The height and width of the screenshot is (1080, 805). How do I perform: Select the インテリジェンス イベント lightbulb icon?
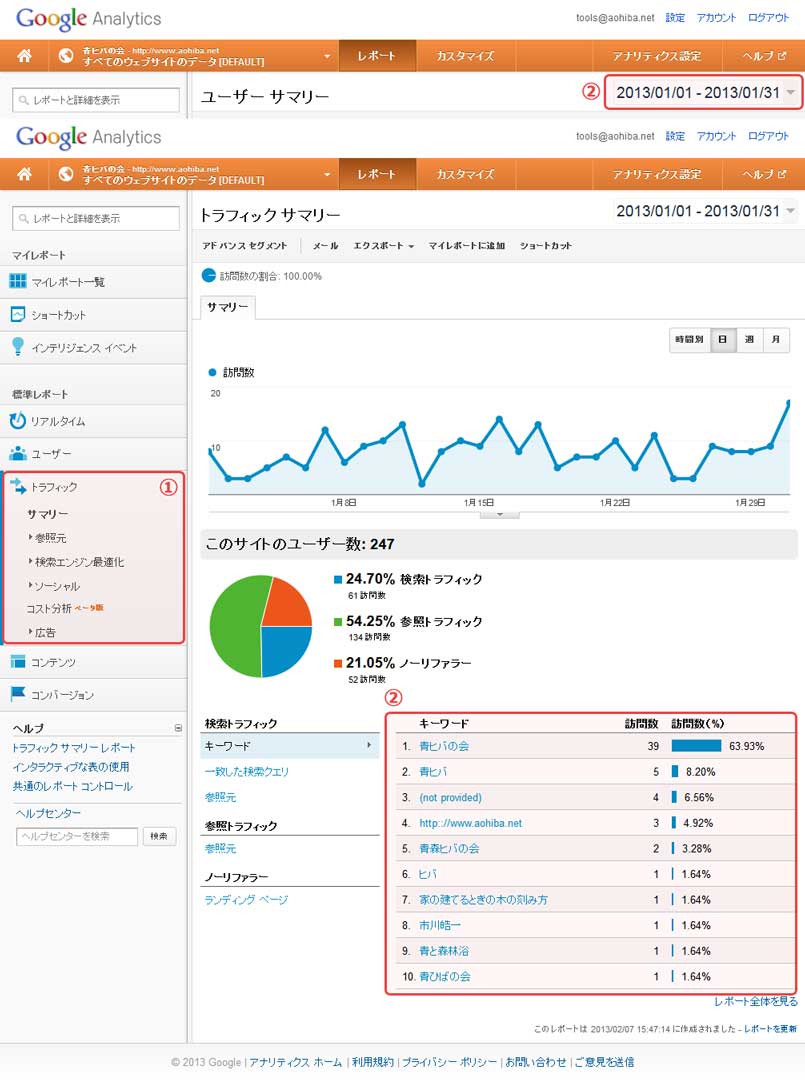click(x=18, y=346)
